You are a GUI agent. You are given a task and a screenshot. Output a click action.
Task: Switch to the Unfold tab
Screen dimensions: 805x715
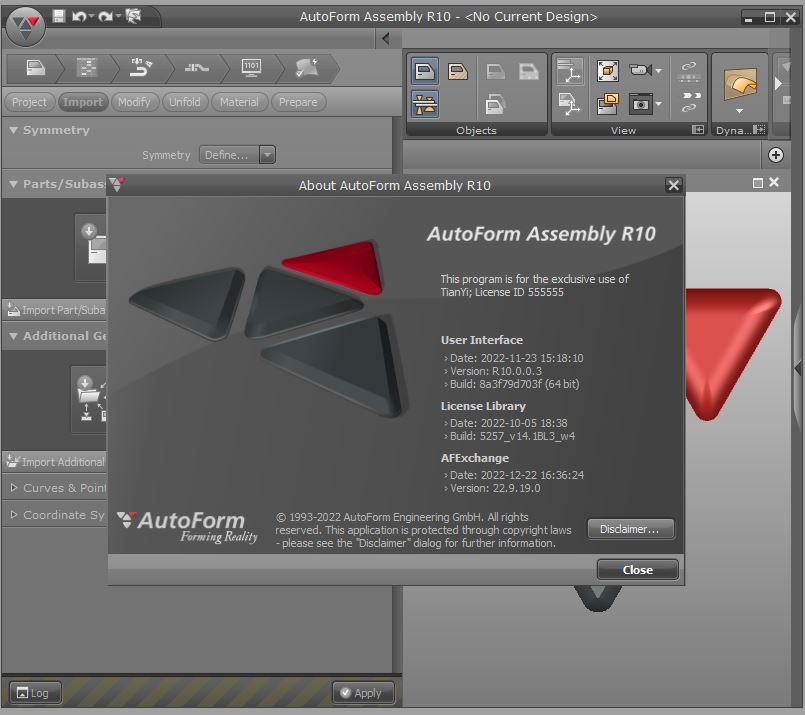tap(185, 102)
